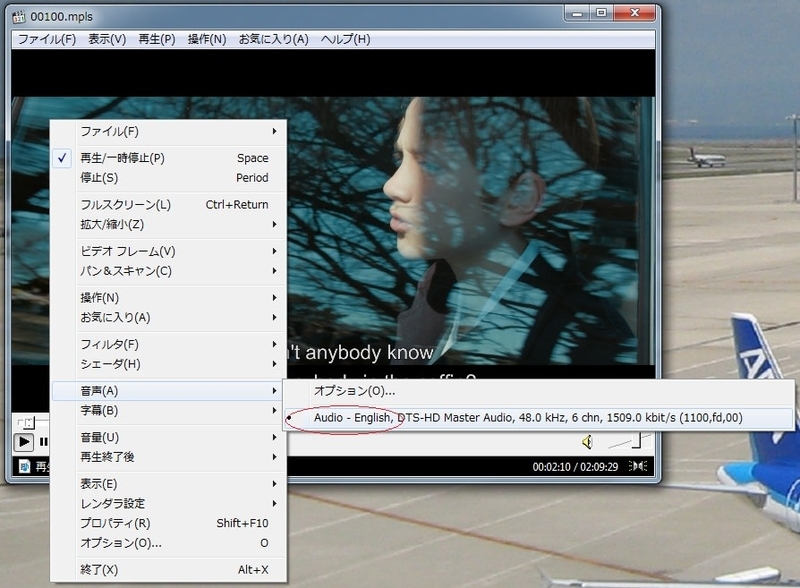This screenshot has width=800, height=588.
Task: Select Audio - English DTS-HD Master Audio track
Action: point(539,418)
